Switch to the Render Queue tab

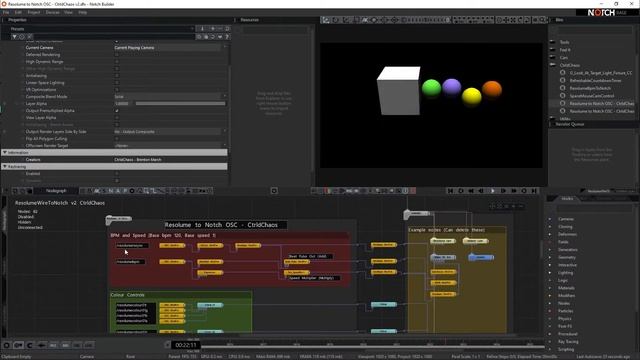tap(570, 124)
